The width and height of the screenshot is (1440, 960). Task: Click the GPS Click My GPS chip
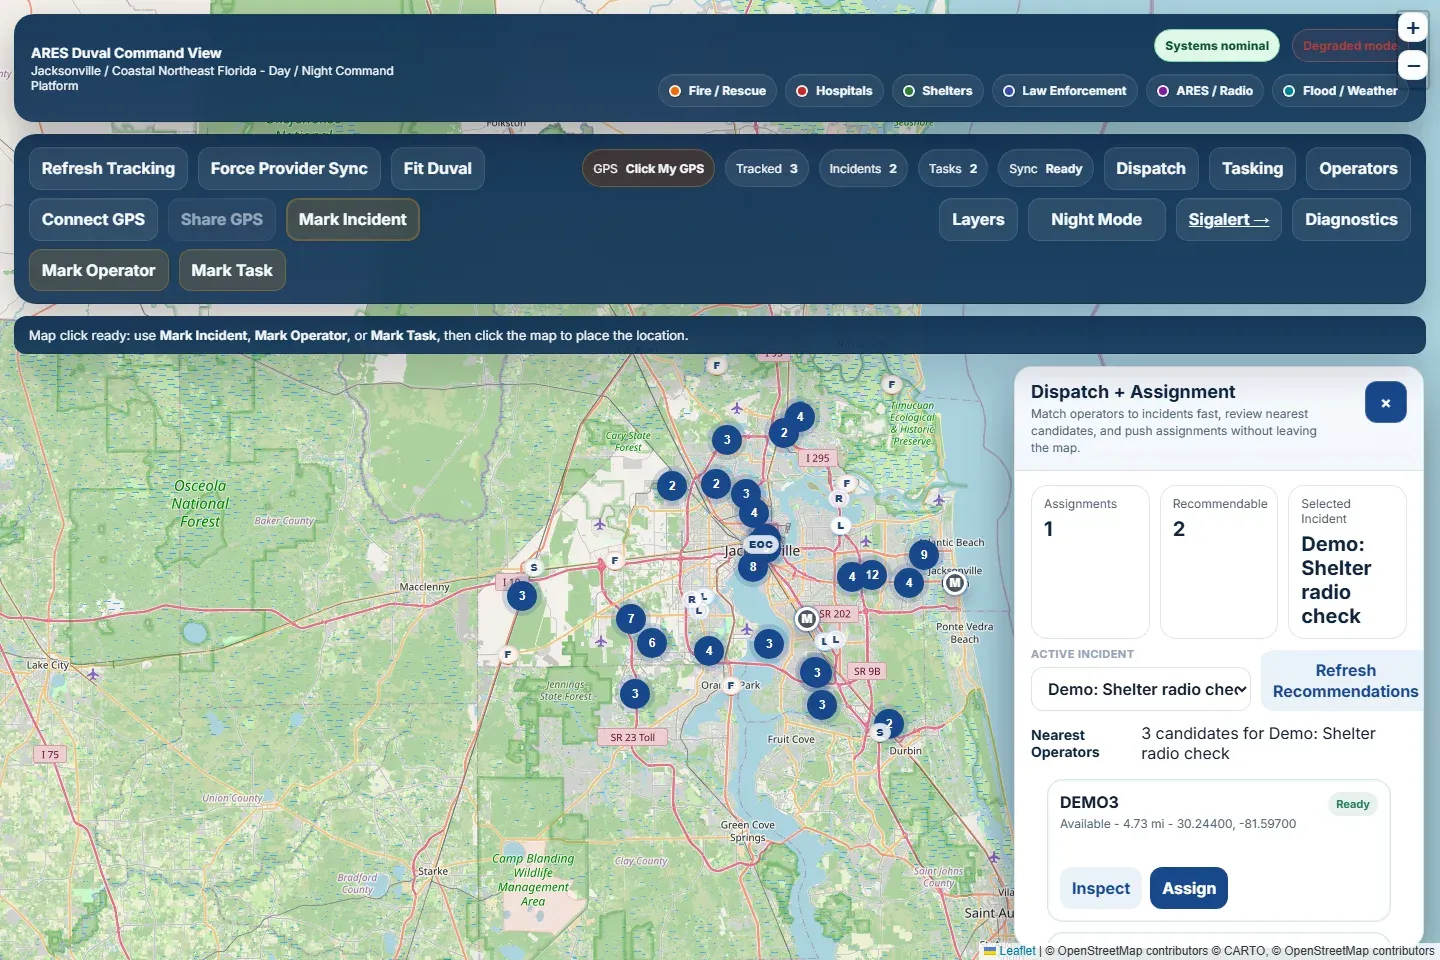click(648, 169)
